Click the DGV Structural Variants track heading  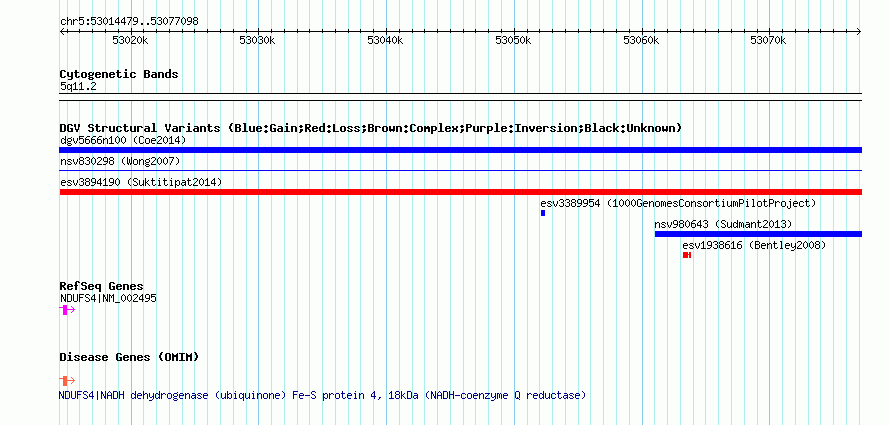click(370, 128)
